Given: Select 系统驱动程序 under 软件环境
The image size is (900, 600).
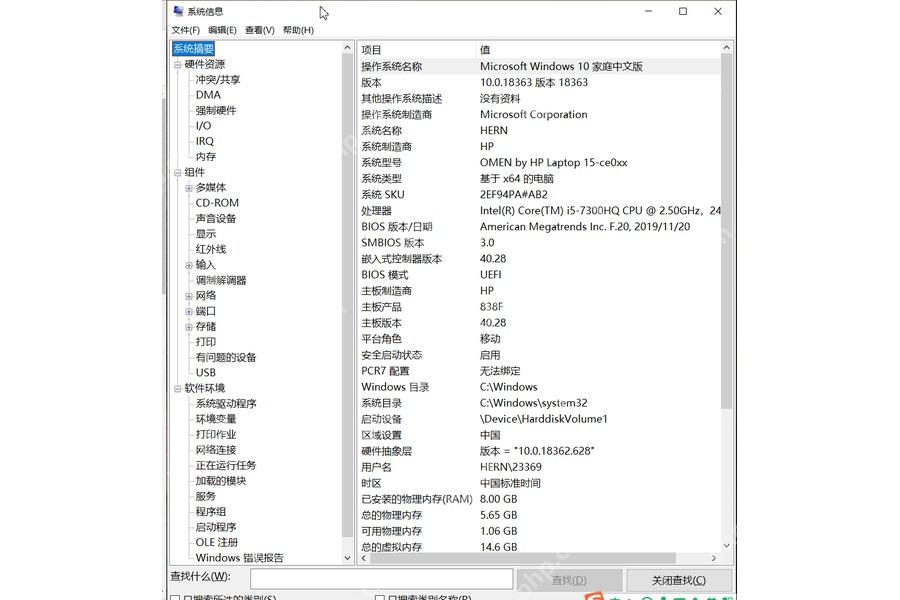Looking at the screenshot, I should [226, 404].
